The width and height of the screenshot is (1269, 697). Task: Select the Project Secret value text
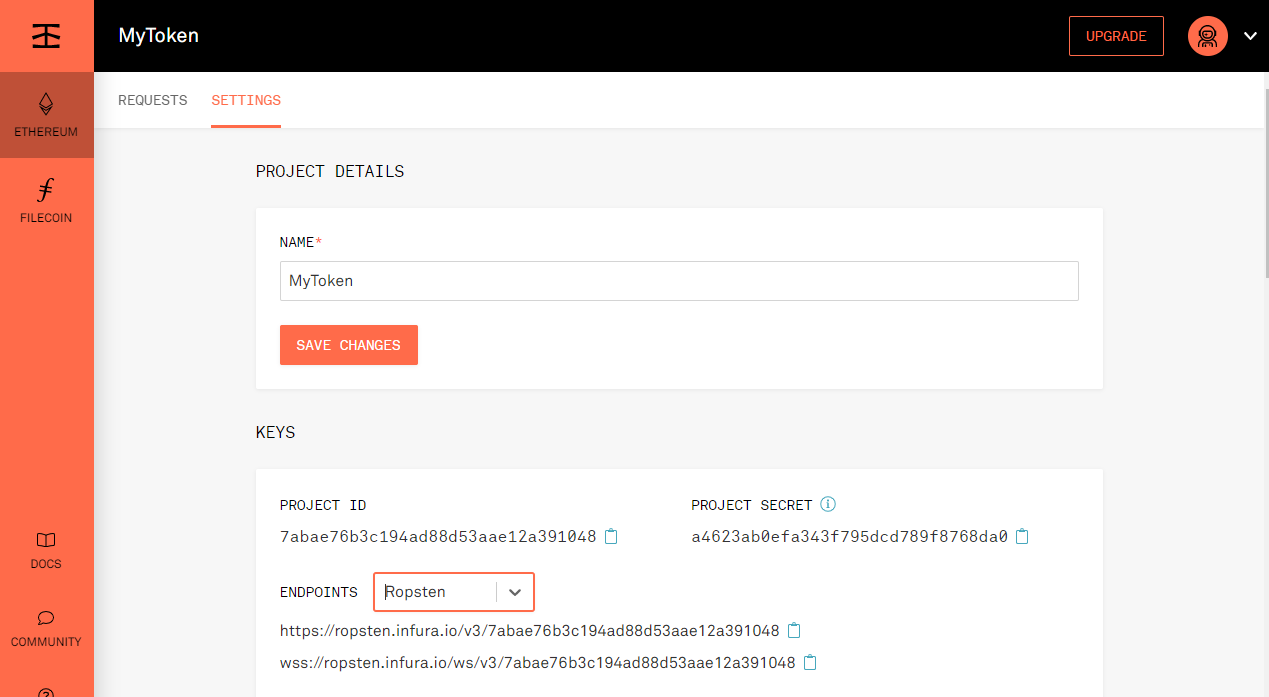point(849,537)
